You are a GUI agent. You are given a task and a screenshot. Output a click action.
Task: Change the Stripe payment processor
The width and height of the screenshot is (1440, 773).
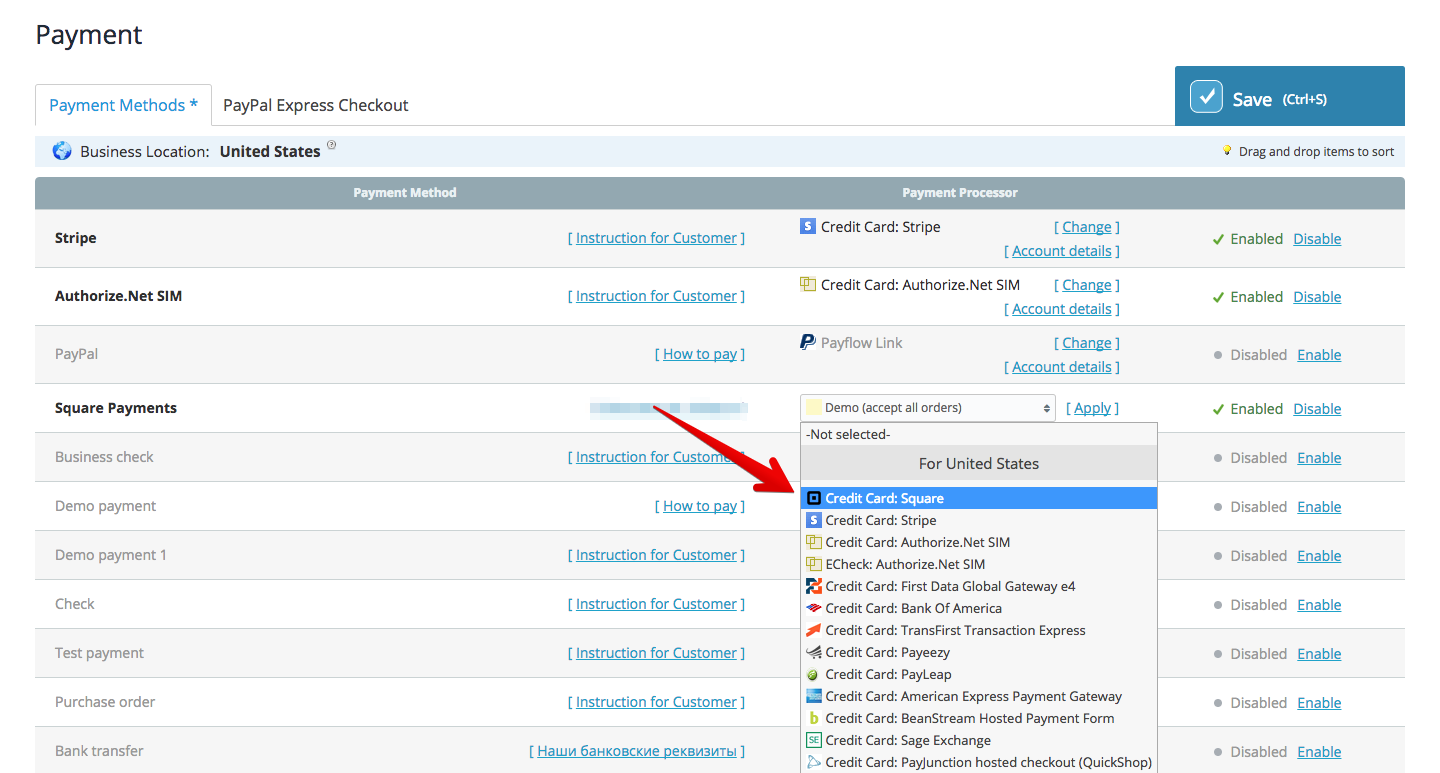[x=1087, y=227]
